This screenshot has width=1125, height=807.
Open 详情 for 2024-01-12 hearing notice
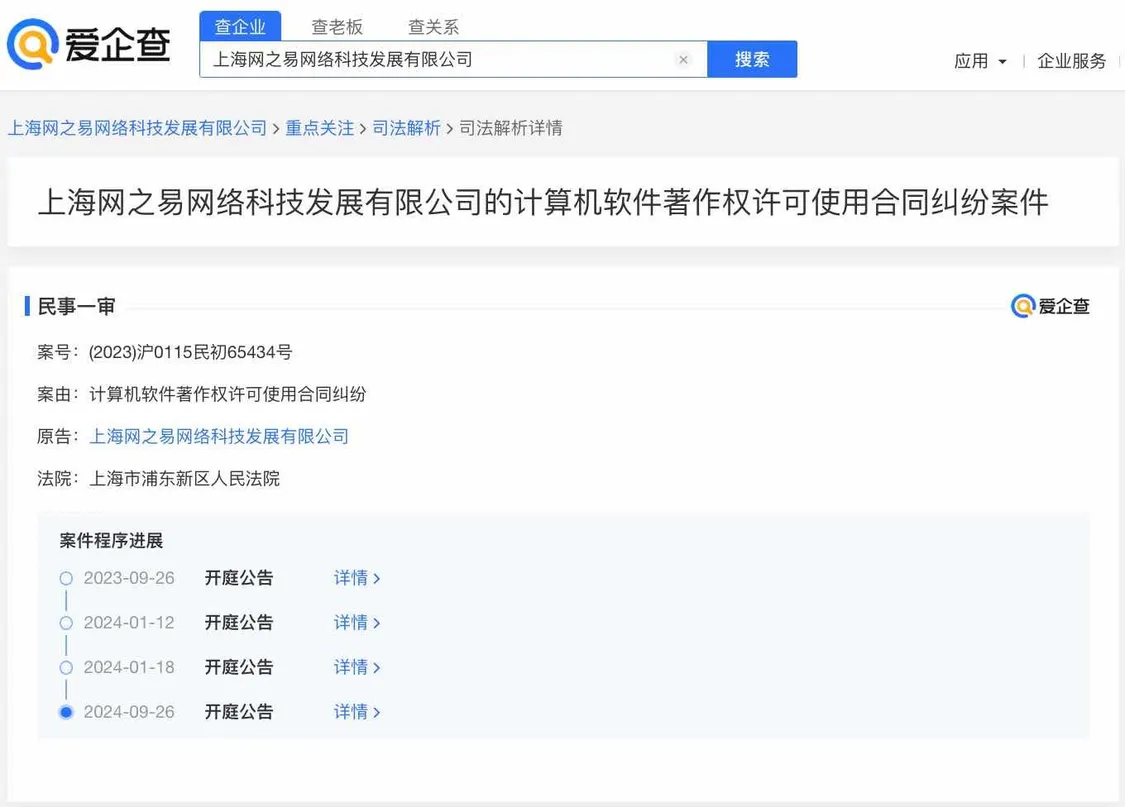tap(357, 623)
